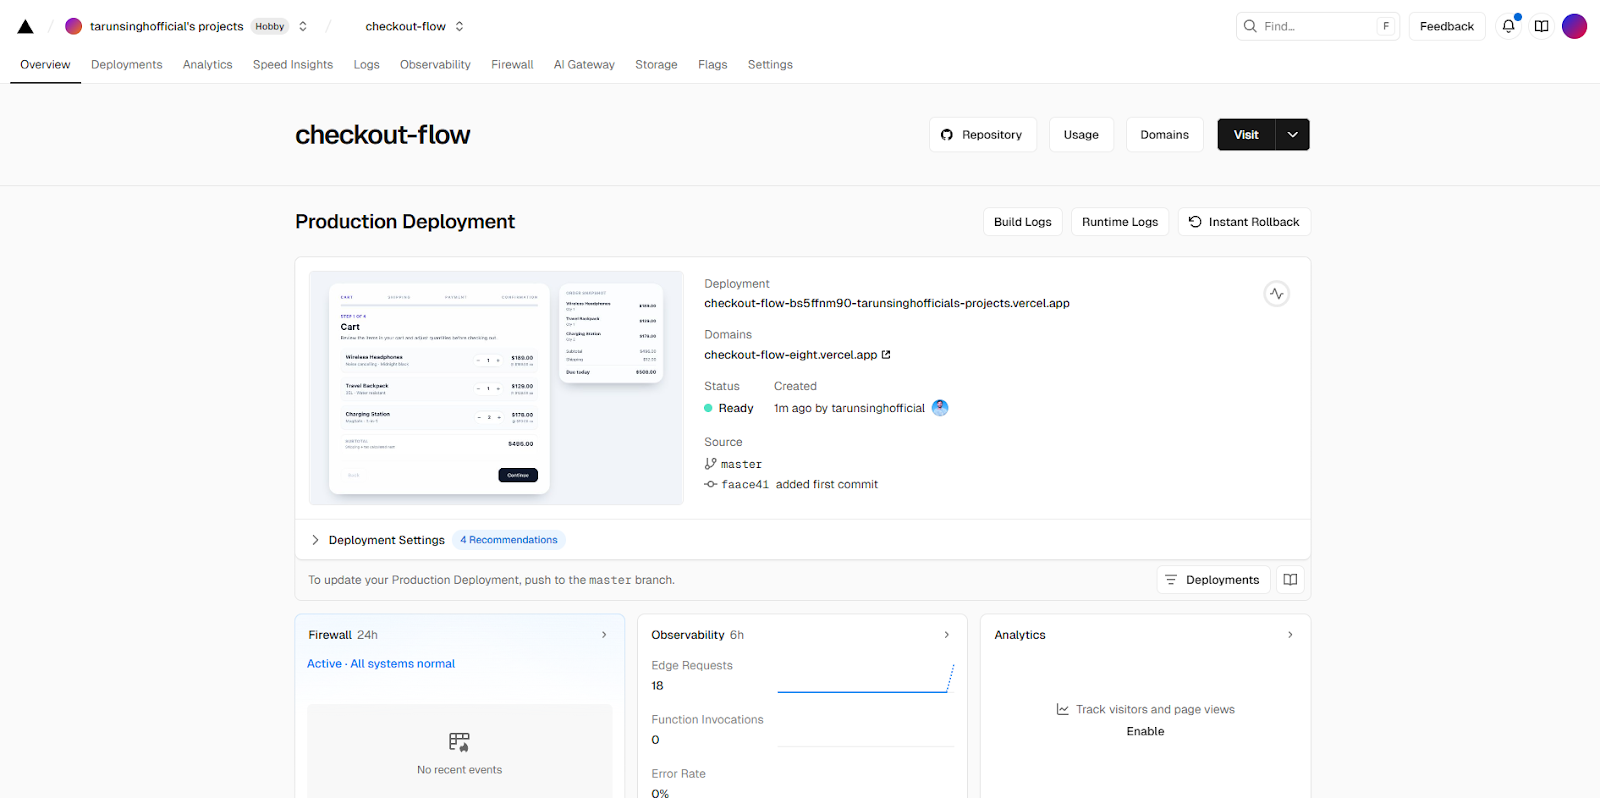Switch to the Deployments tab
Image resolution: width=1600 pixels, height=798 pixels.
[126, 65]
